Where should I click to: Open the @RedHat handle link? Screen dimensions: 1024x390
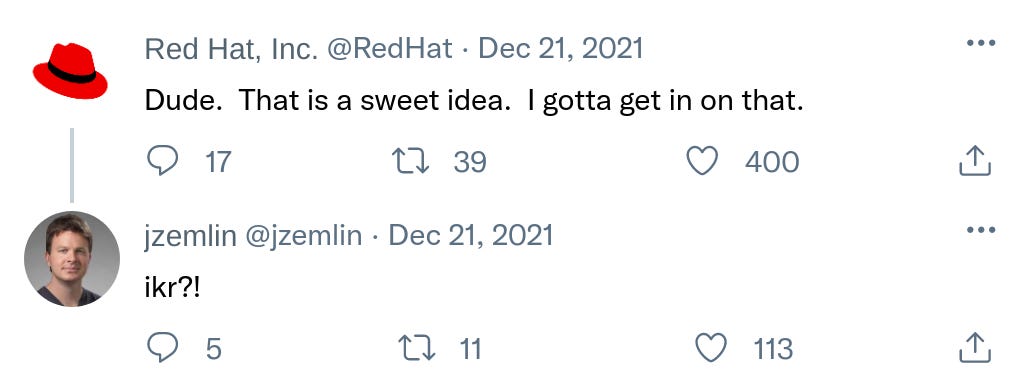click(x=389, y=49)
